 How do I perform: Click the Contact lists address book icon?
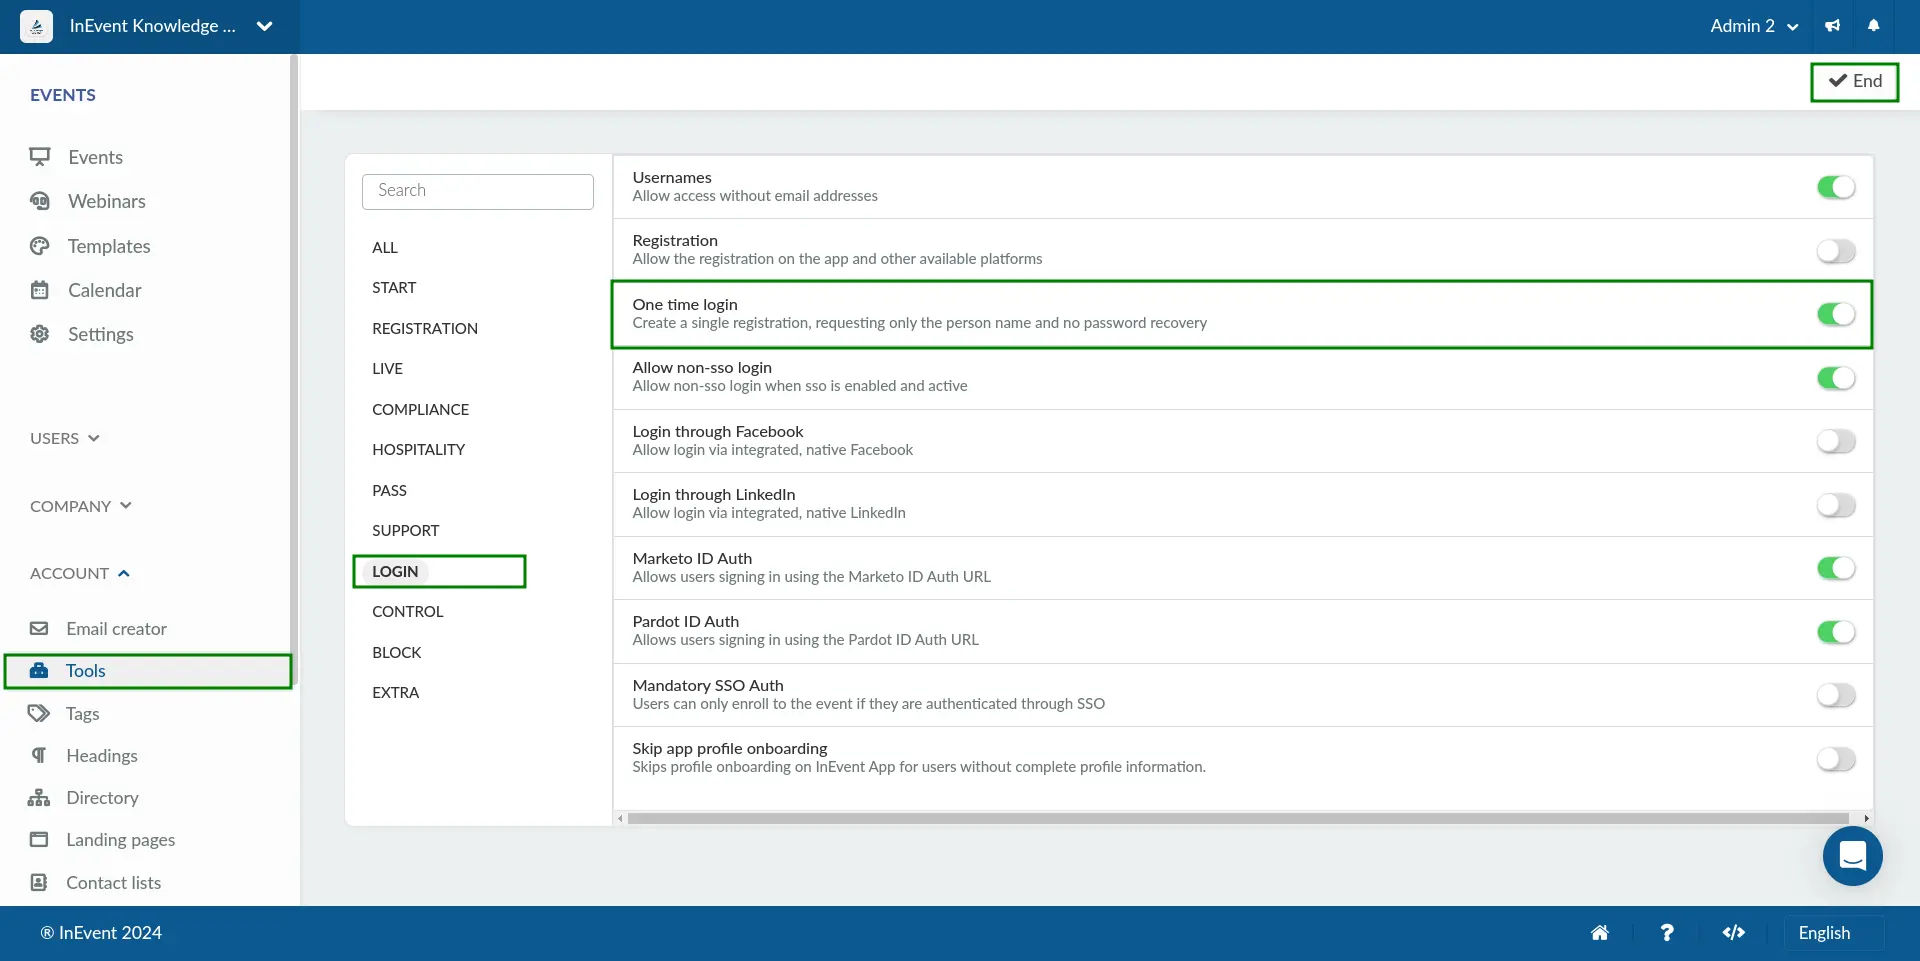39,883
